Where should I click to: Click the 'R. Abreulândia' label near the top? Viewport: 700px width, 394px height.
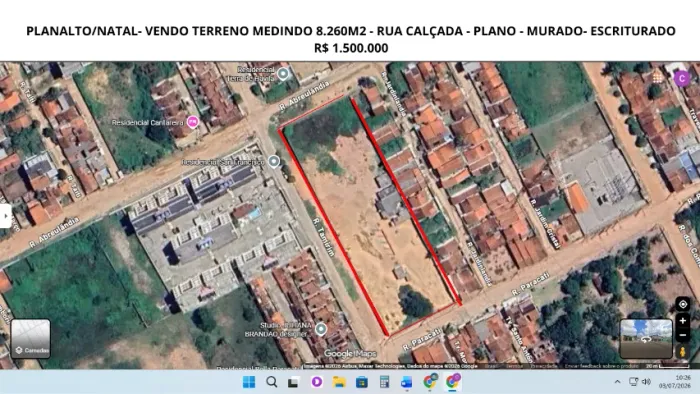(304, 95)
